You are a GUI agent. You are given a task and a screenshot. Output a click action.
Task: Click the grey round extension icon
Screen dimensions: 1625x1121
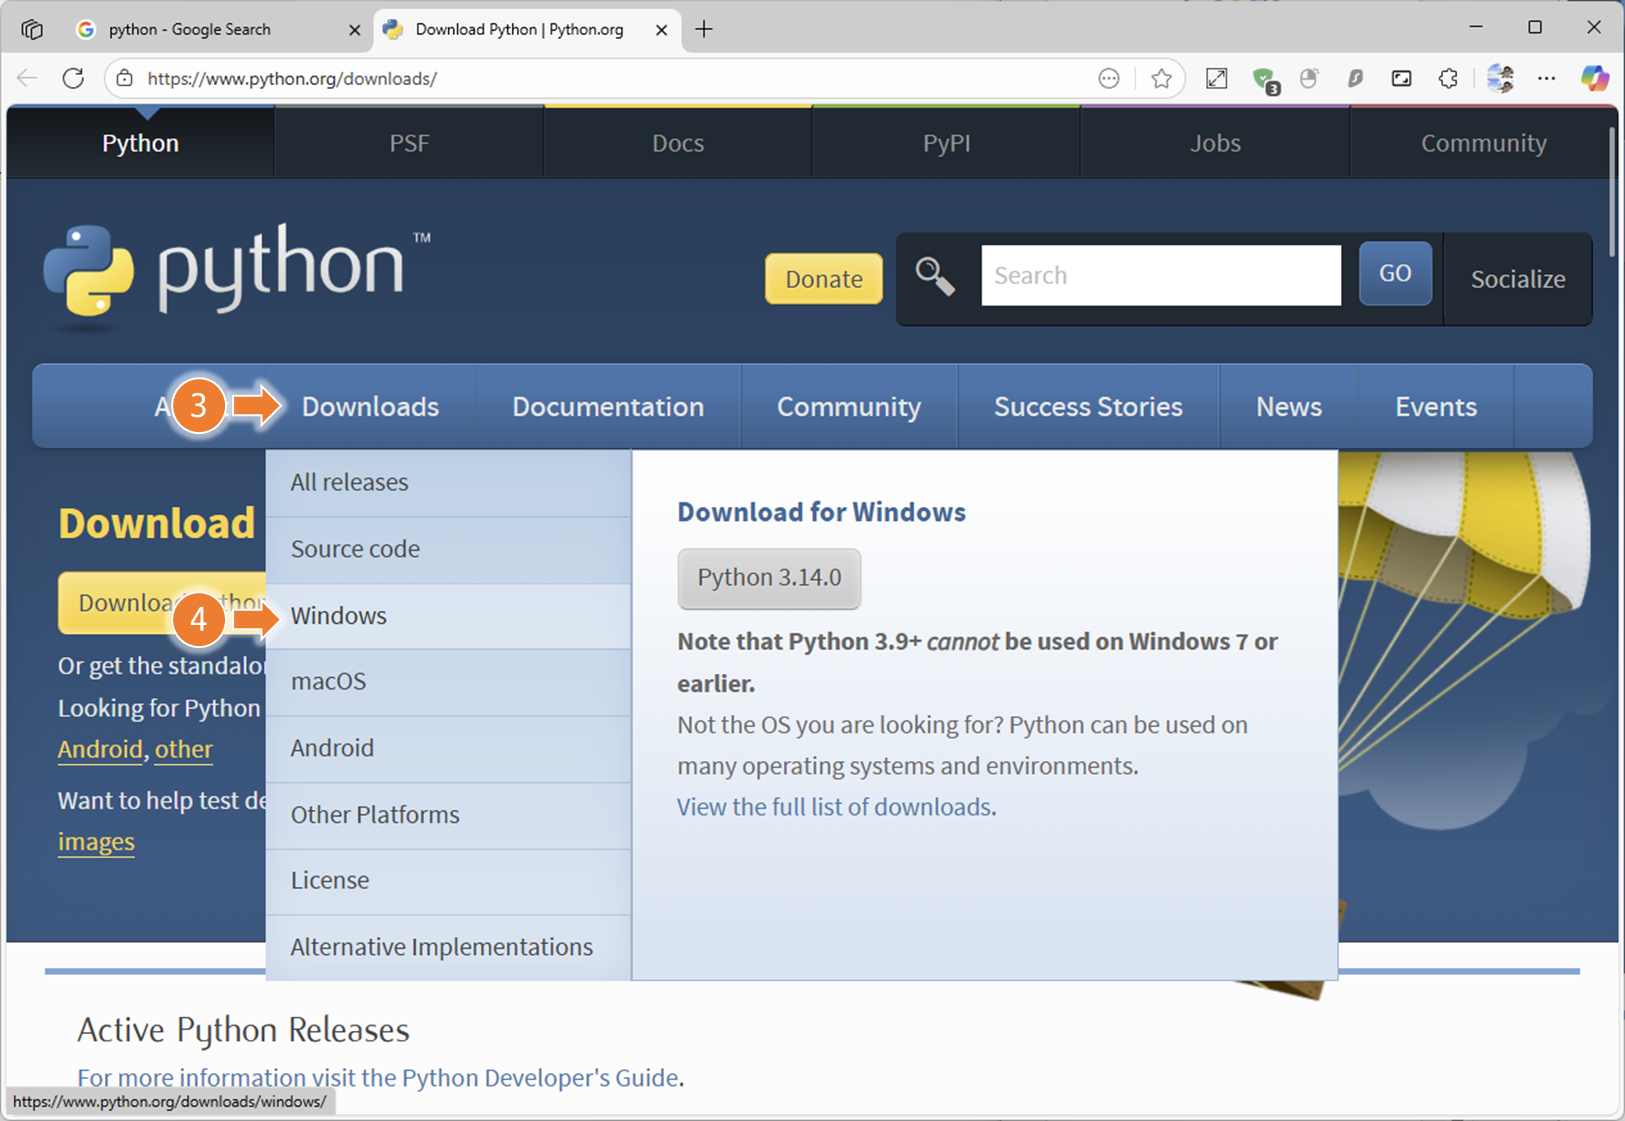coord(1309,78)
